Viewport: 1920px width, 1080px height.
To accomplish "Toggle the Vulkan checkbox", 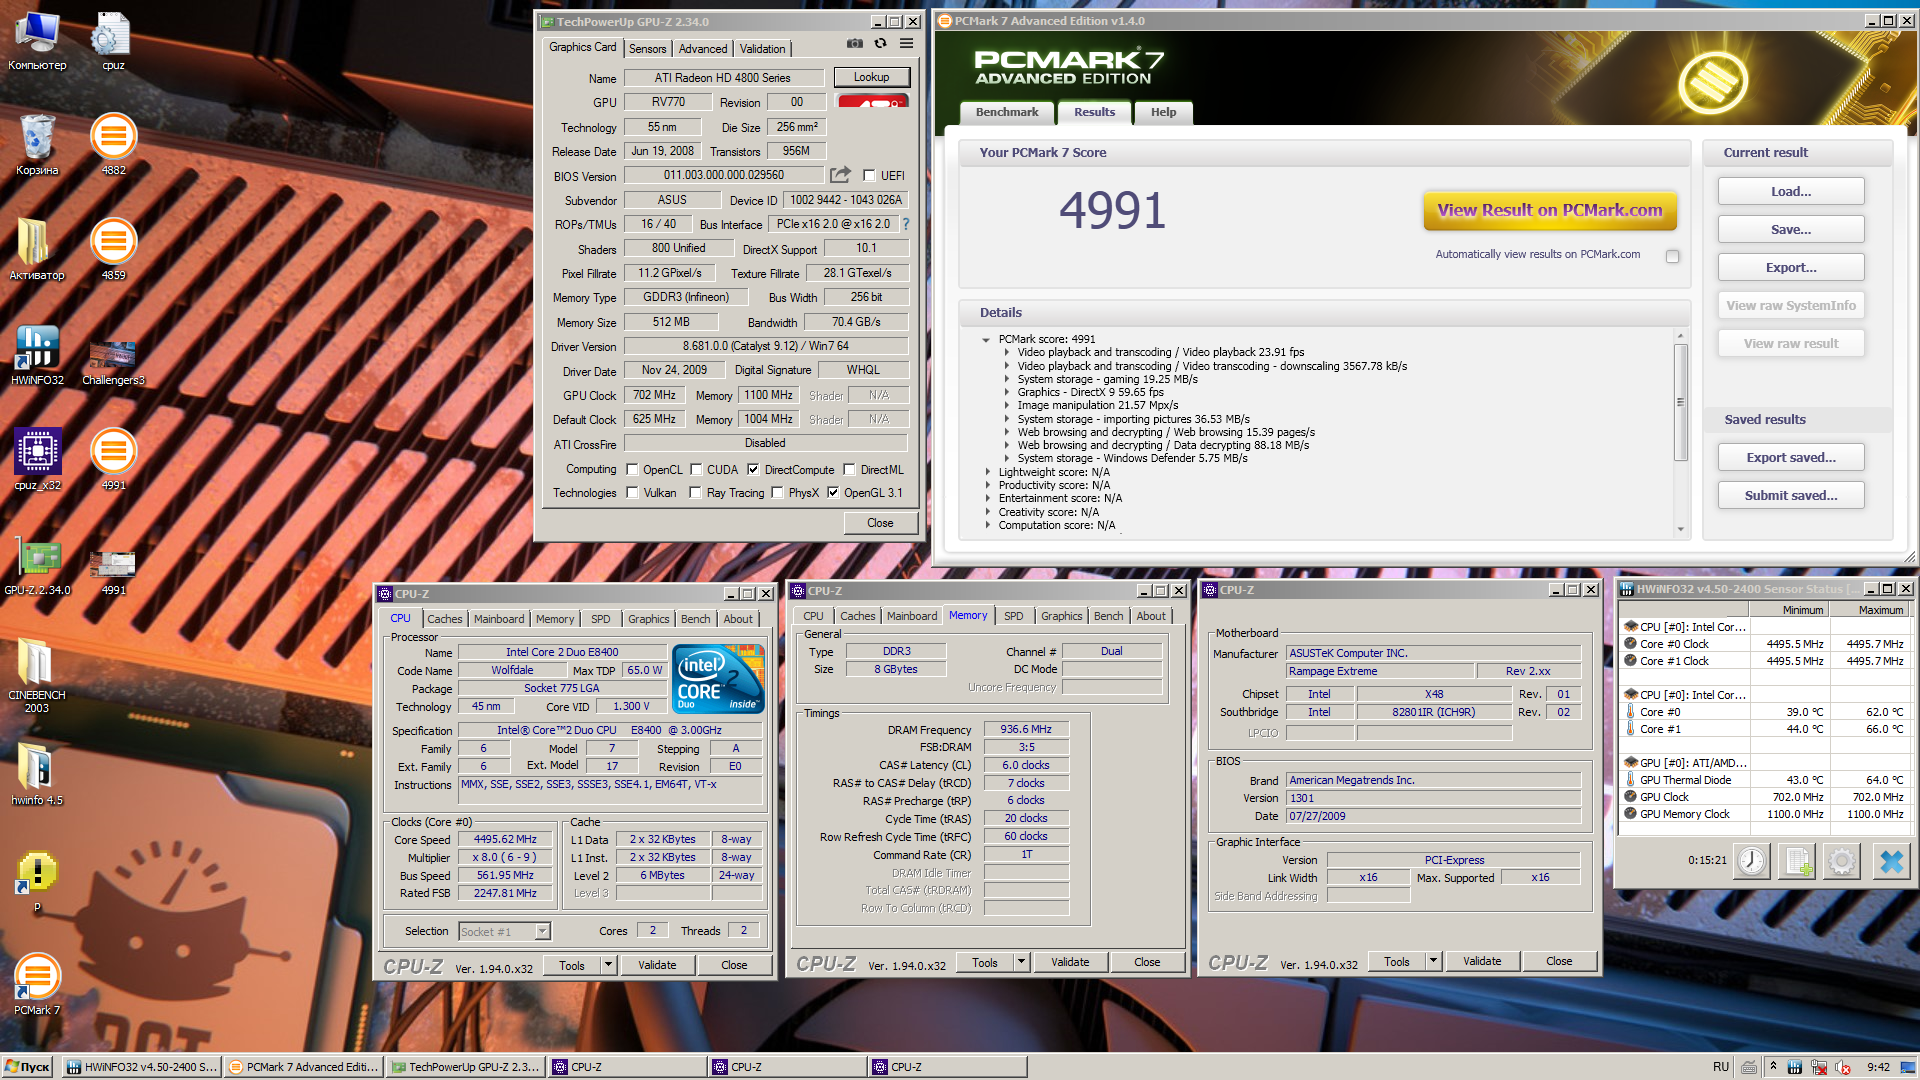I will (632, 492).
